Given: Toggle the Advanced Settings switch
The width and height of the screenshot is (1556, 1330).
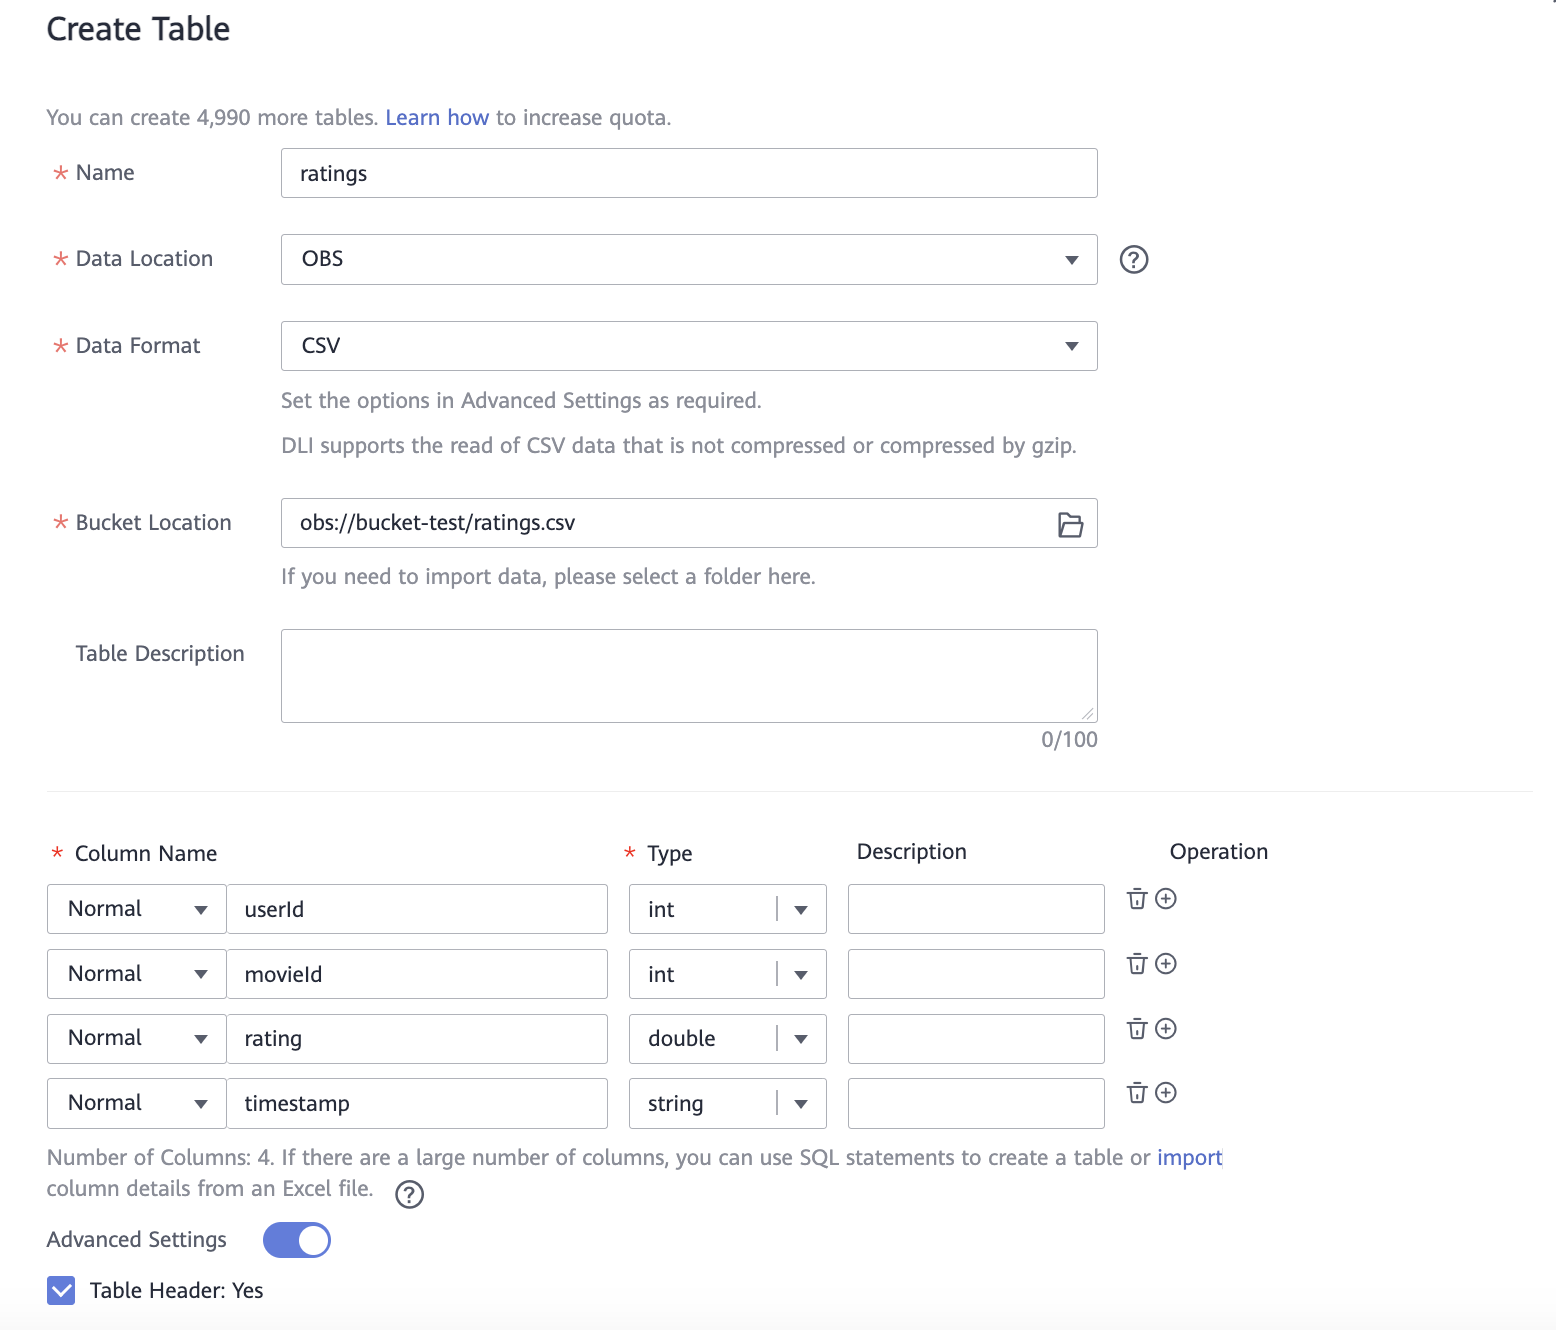Looking at the screenshot, I should coord(297,1240).
